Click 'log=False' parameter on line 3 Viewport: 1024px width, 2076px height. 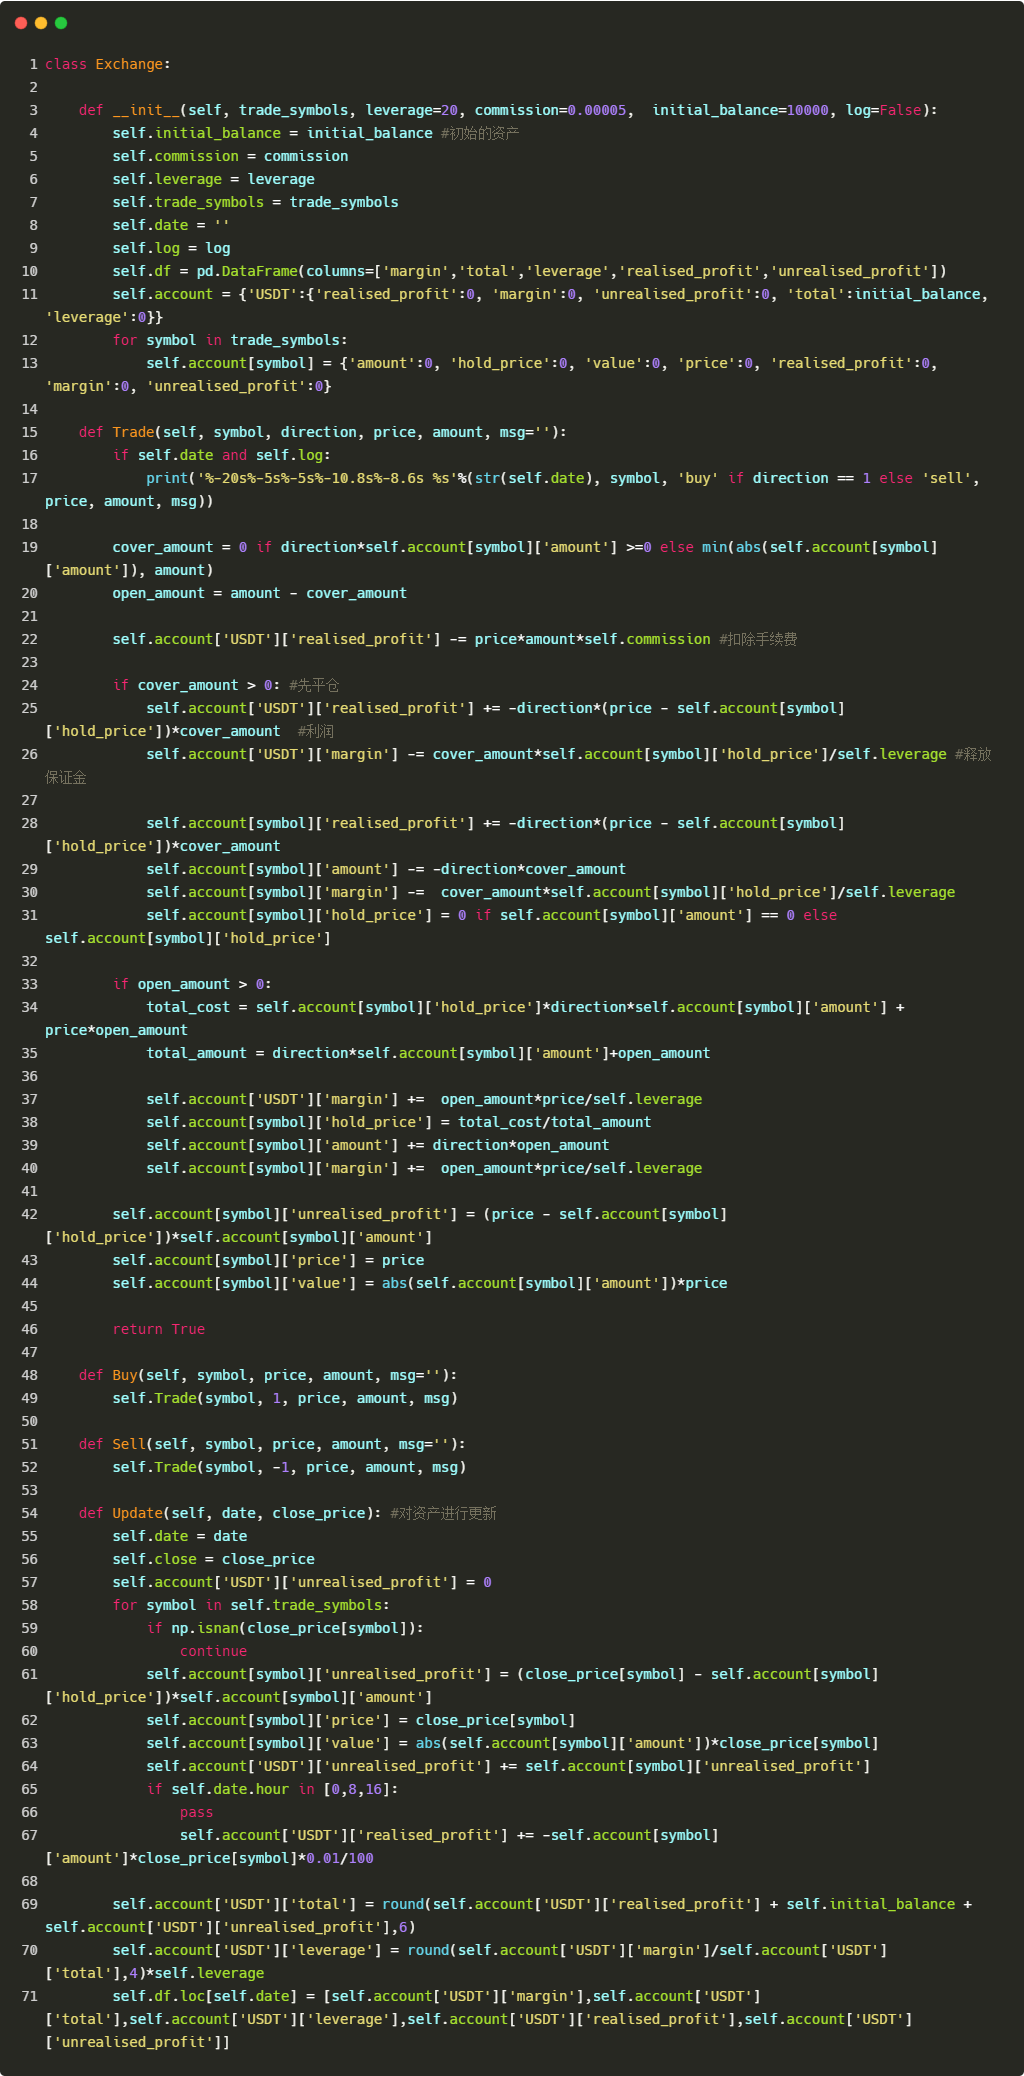point(883,110)
